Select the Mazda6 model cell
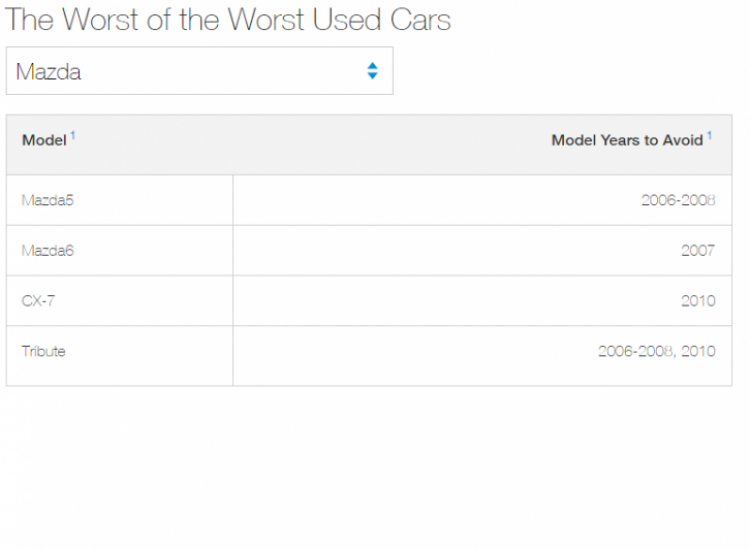This screenshot has height=550, width=750. (x=48, y=251)
